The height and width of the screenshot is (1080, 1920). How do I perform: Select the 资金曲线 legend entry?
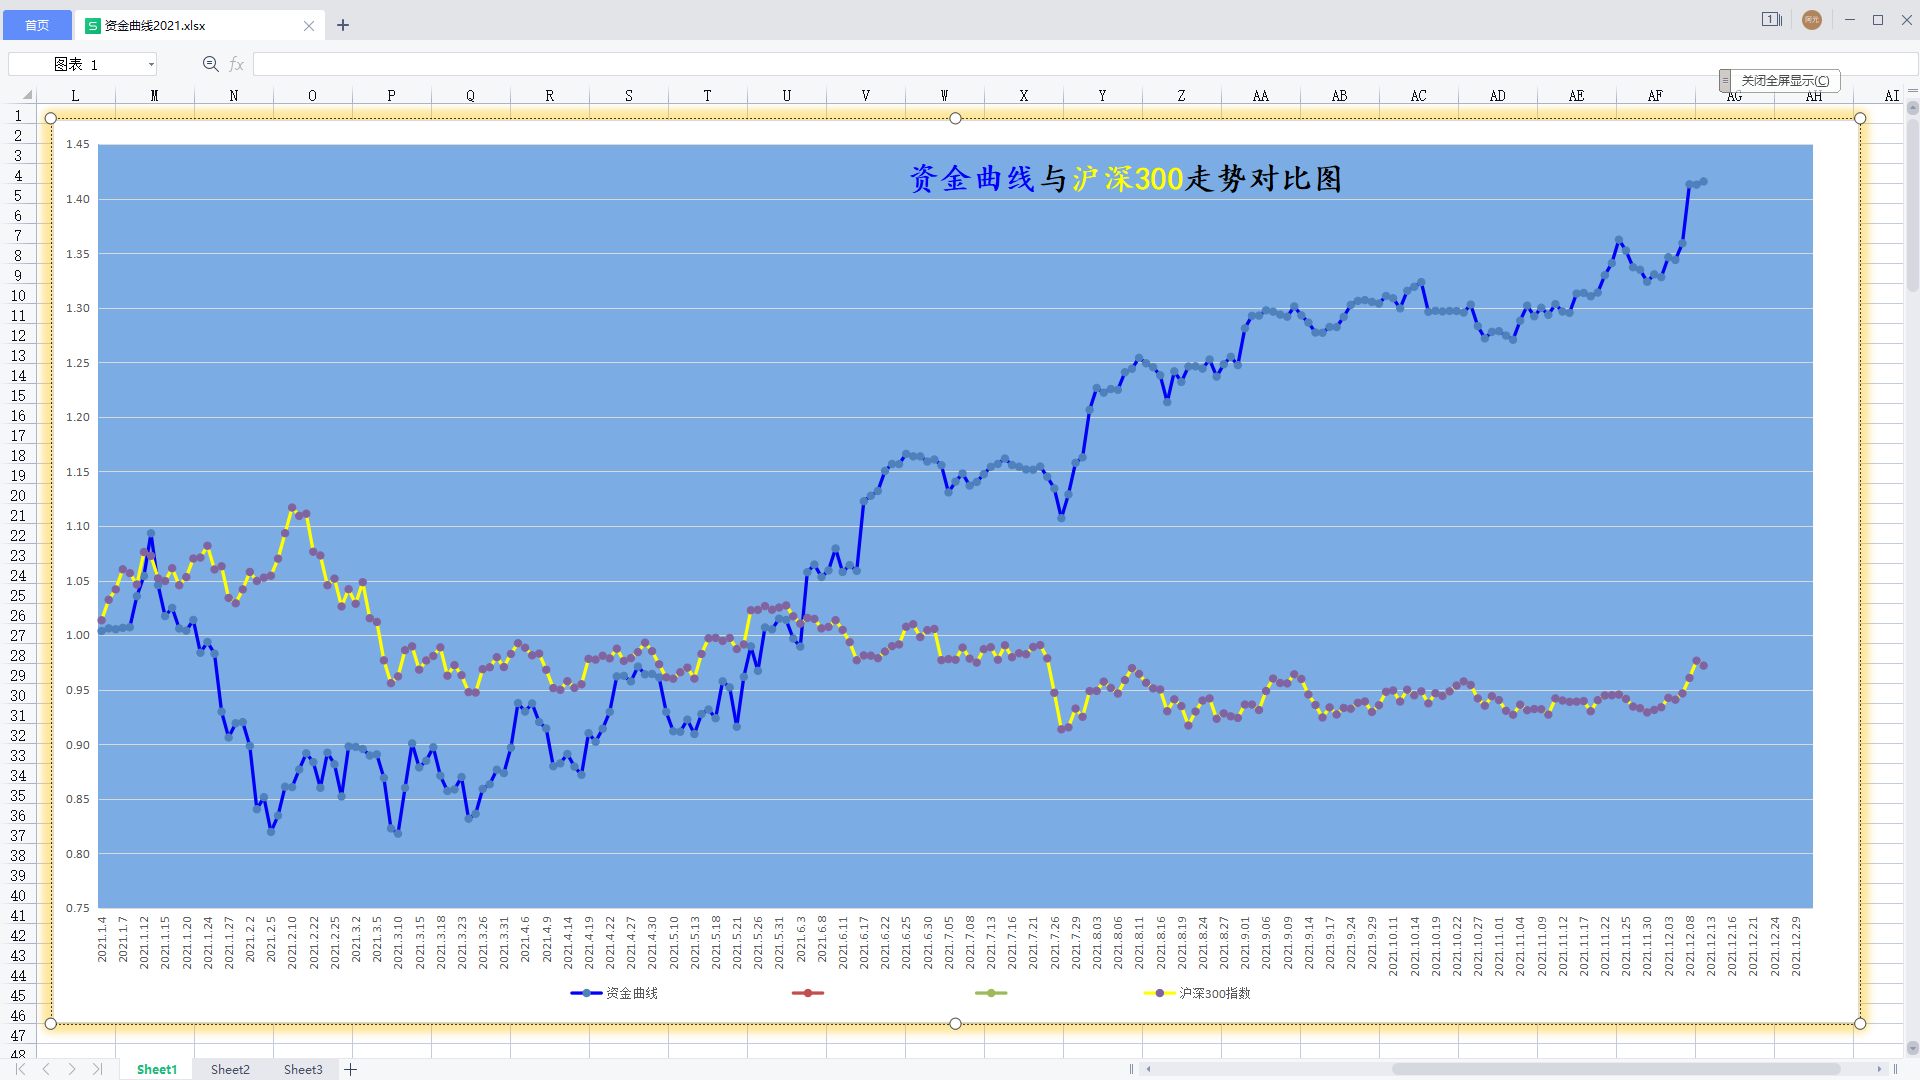(x=631, y=993)
